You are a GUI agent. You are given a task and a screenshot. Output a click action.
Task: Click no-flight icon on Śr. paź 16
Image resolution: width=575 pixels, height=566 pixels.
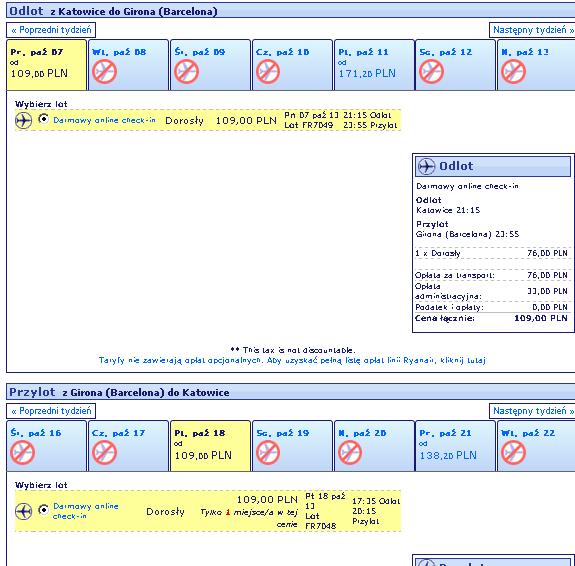pos(23,453)
